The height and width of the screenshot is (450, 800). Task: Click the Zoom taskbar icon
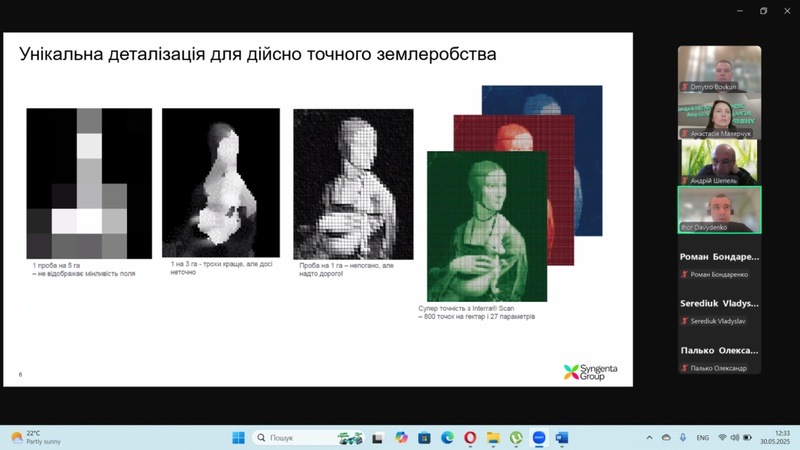pos(539,438)
